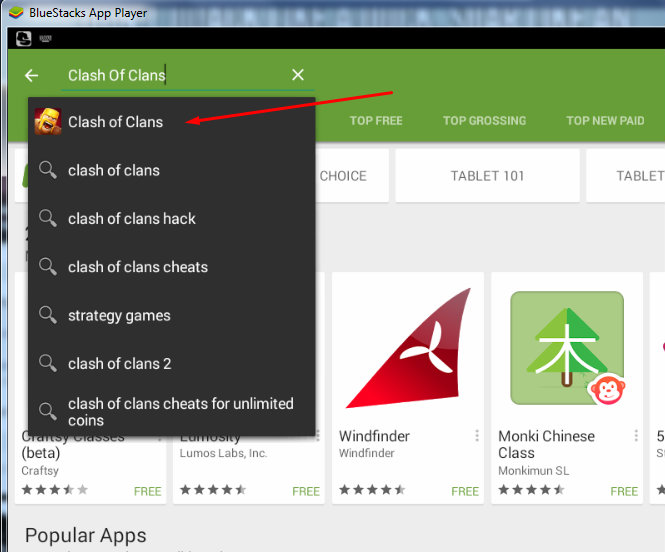Open the Monki Chinese Class app icon

point(567,348)
